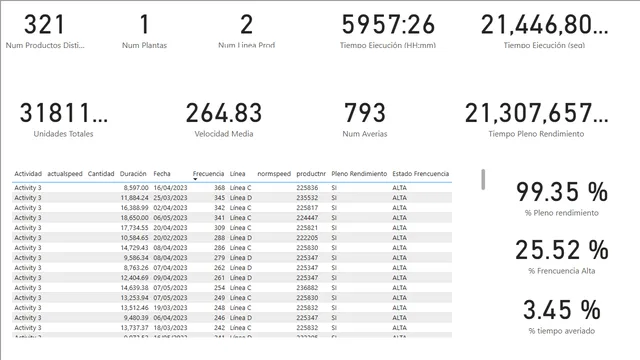
Task: Click the 5957:26 Tiempo Ejecución card
Action: pos(388,31)
